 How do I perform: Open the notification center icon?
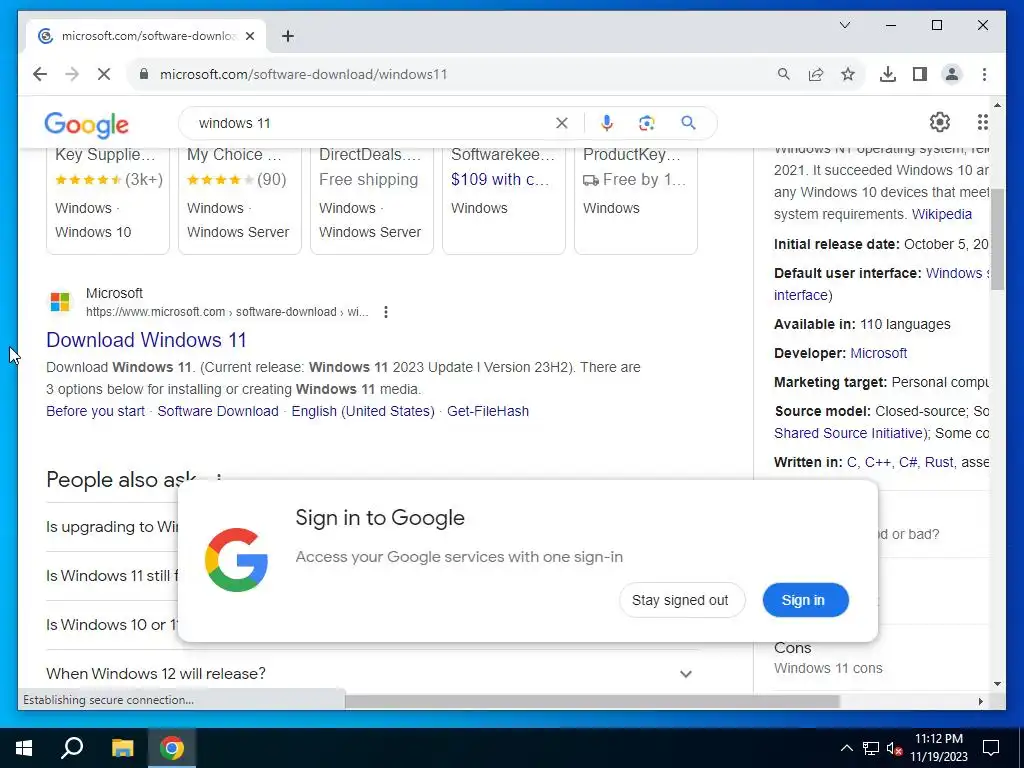point(991,748)
